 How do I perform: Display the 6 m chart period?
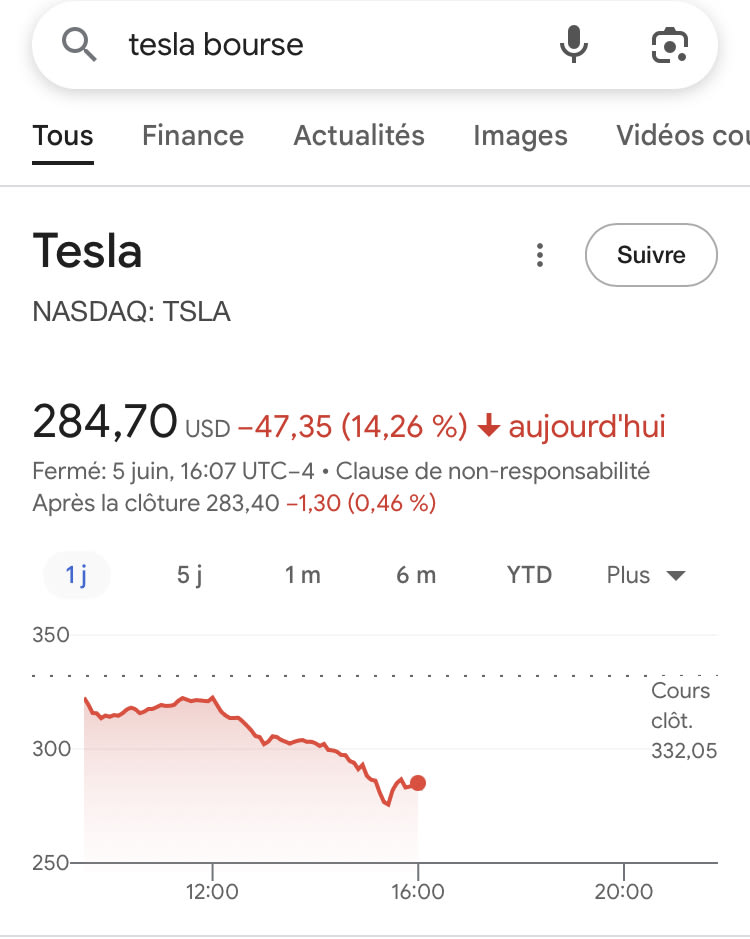[x=416, y=575]
